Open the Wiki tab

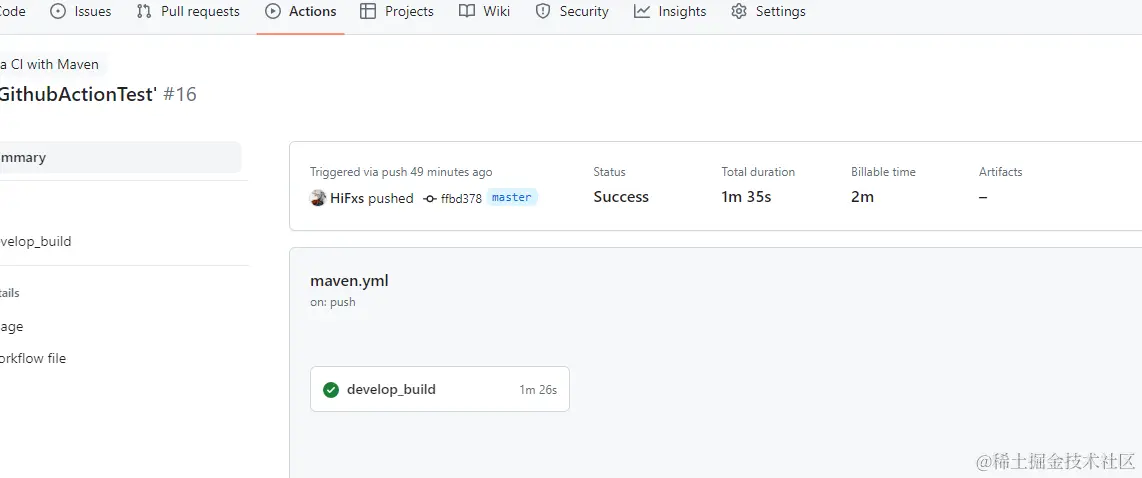[x=484, y=12]
